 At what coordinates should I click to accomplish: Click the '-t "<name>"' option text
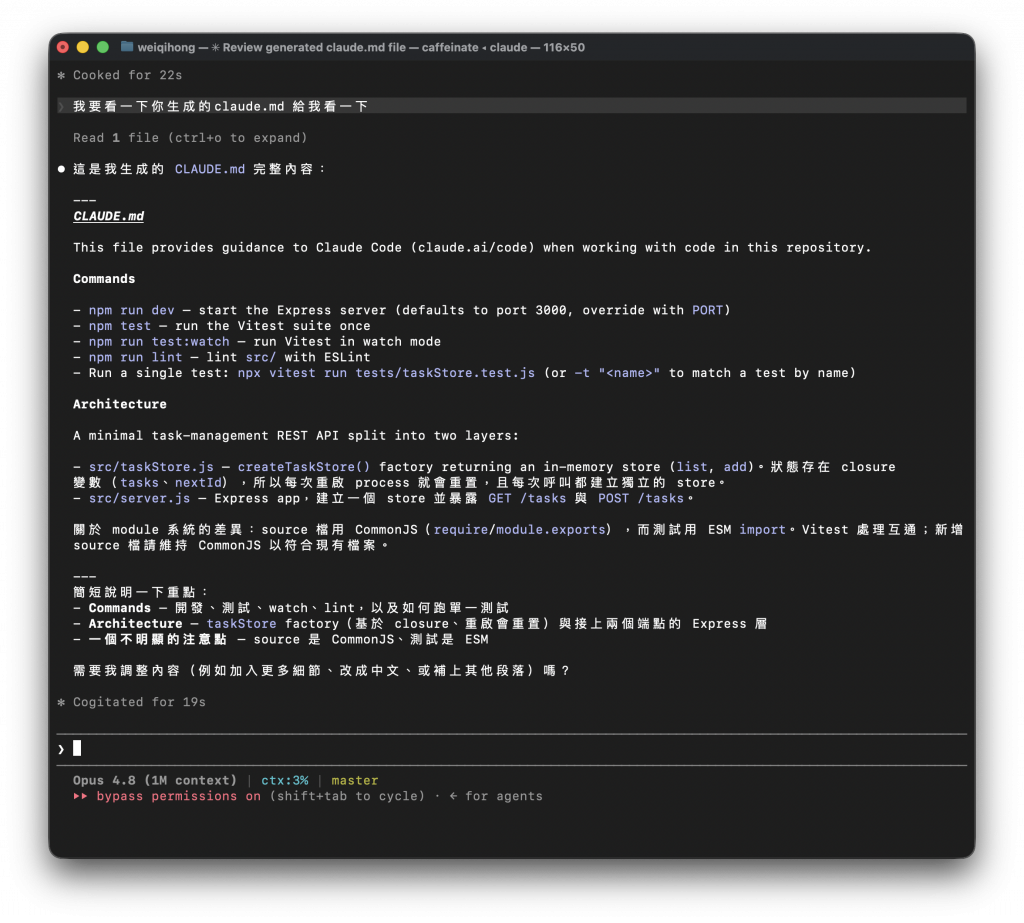click(617, 373)
